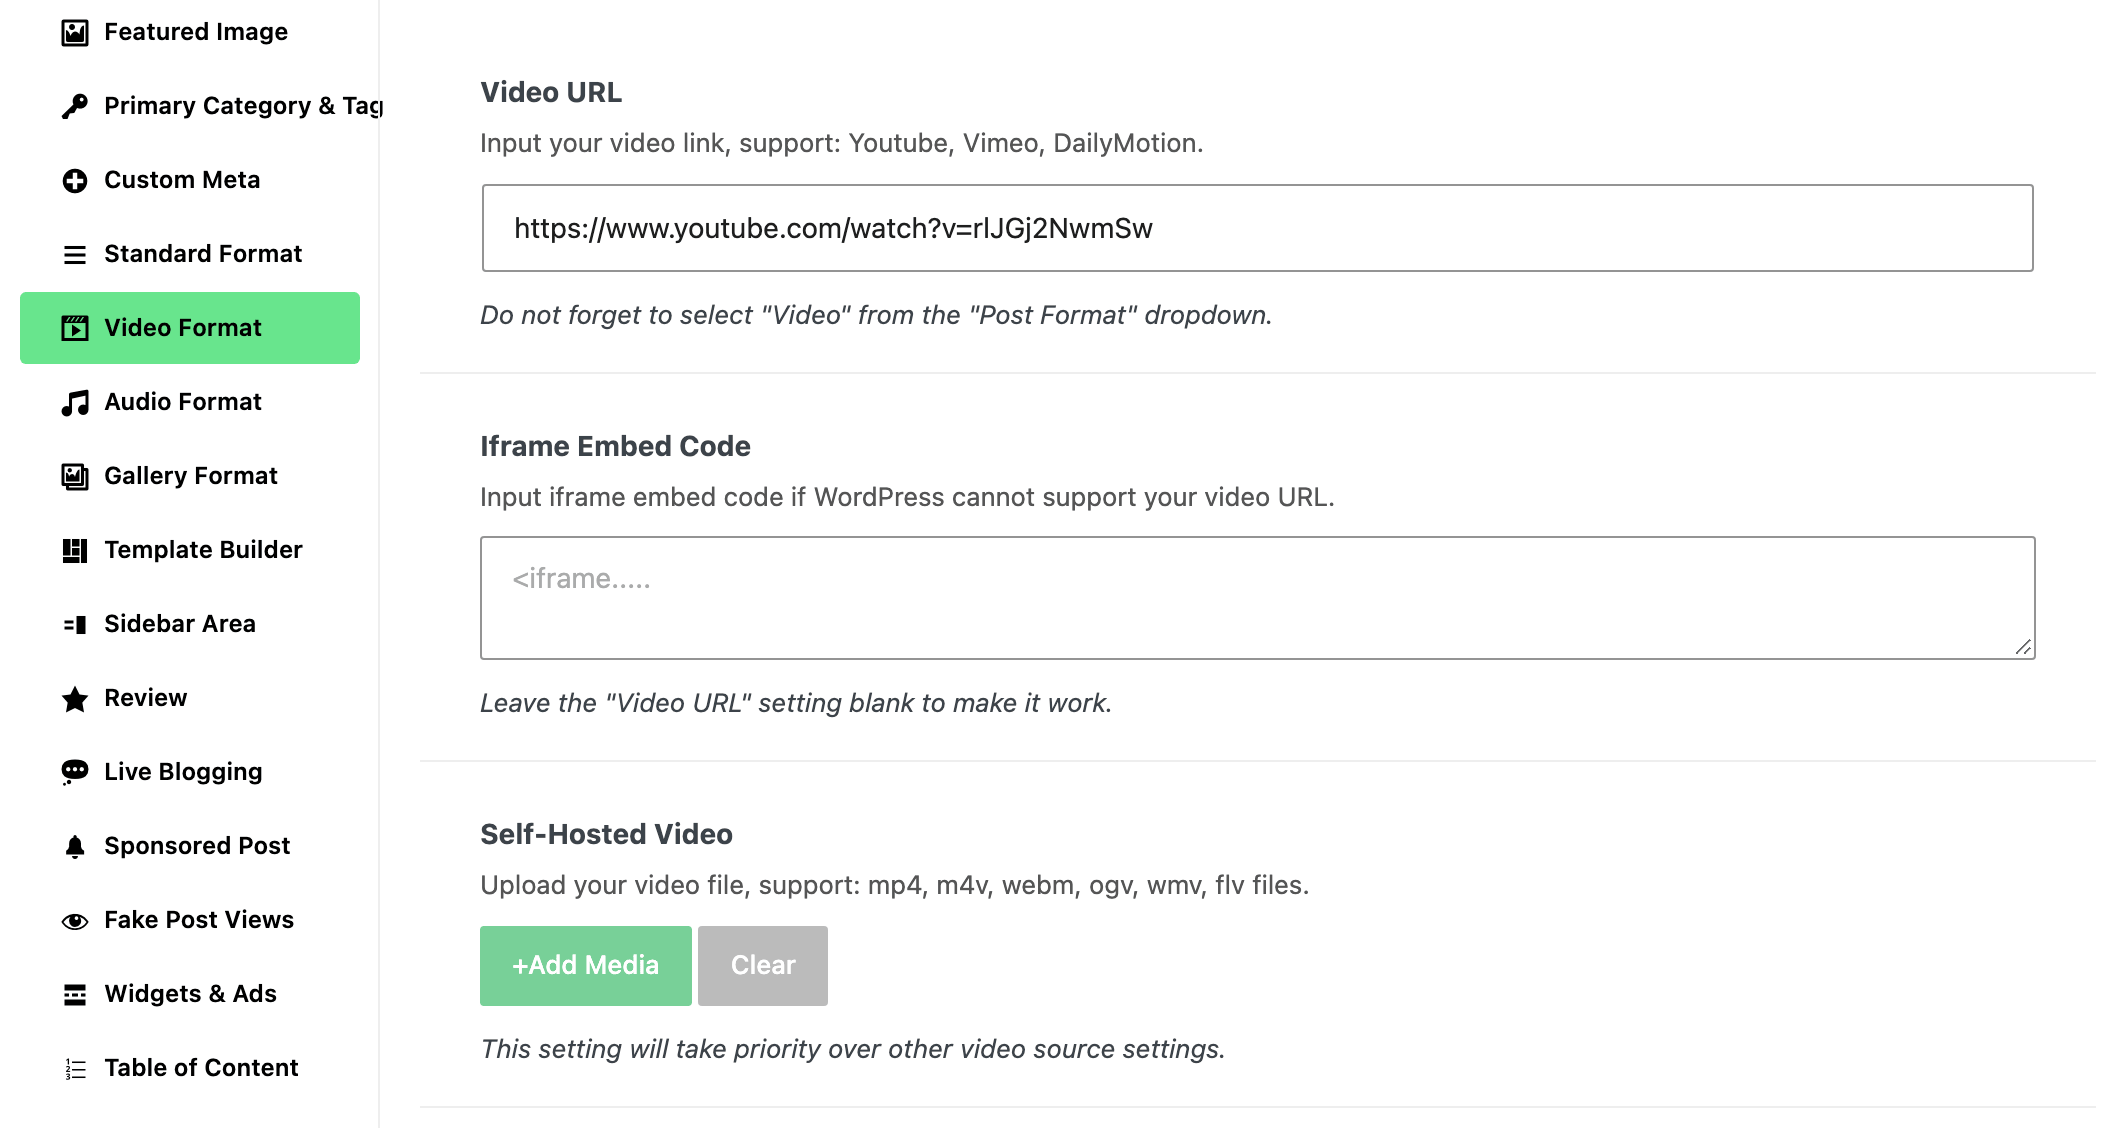
Task: Click the +Add Media button
Action: [x=586, y=966]
